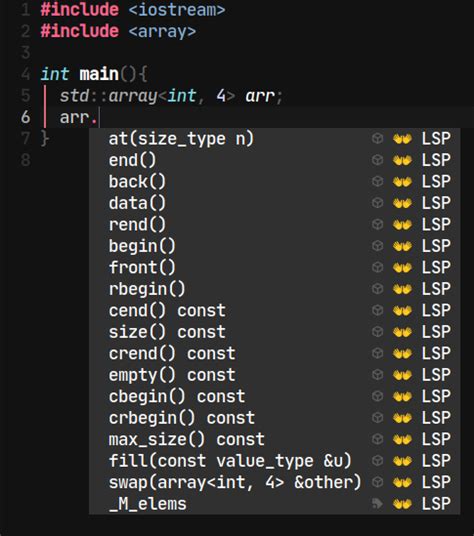Viewport: 474px width, 536px height.
Task: Choose end() from completion list
Action: pyautogui.click(x=274, y=160)
